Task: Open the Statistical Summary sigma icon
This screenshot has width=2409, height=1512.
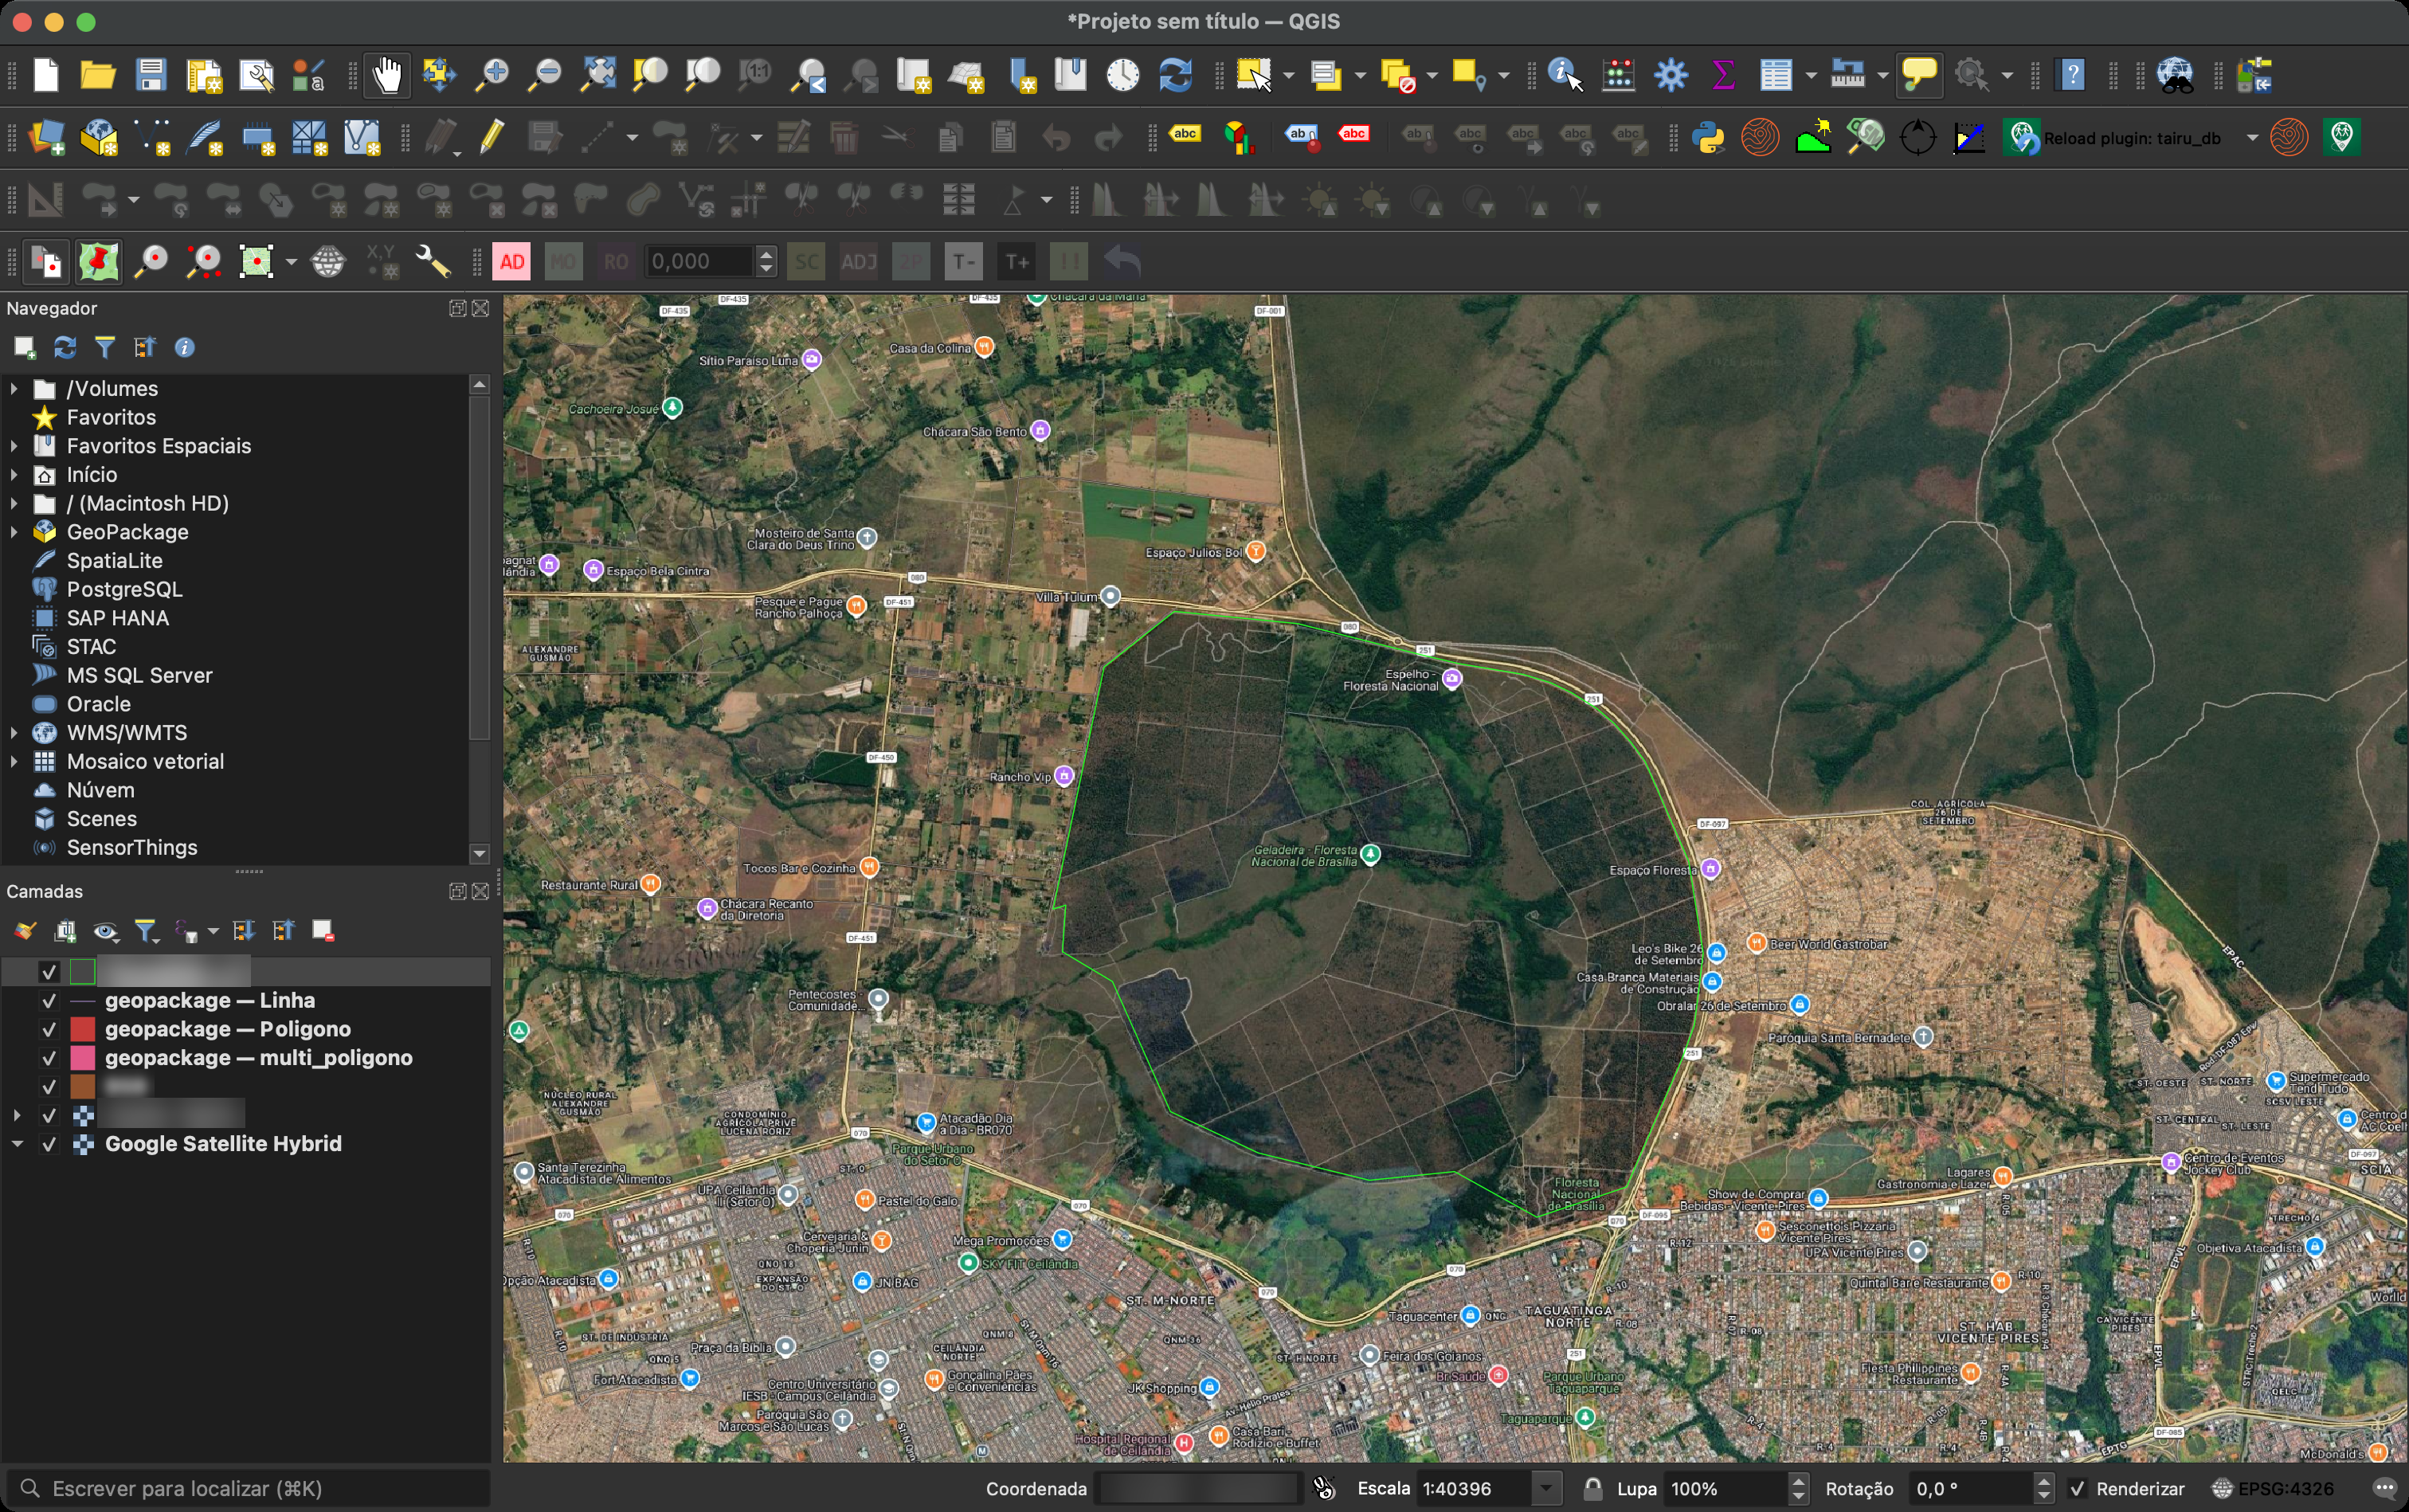Action: click(1723, 75)
